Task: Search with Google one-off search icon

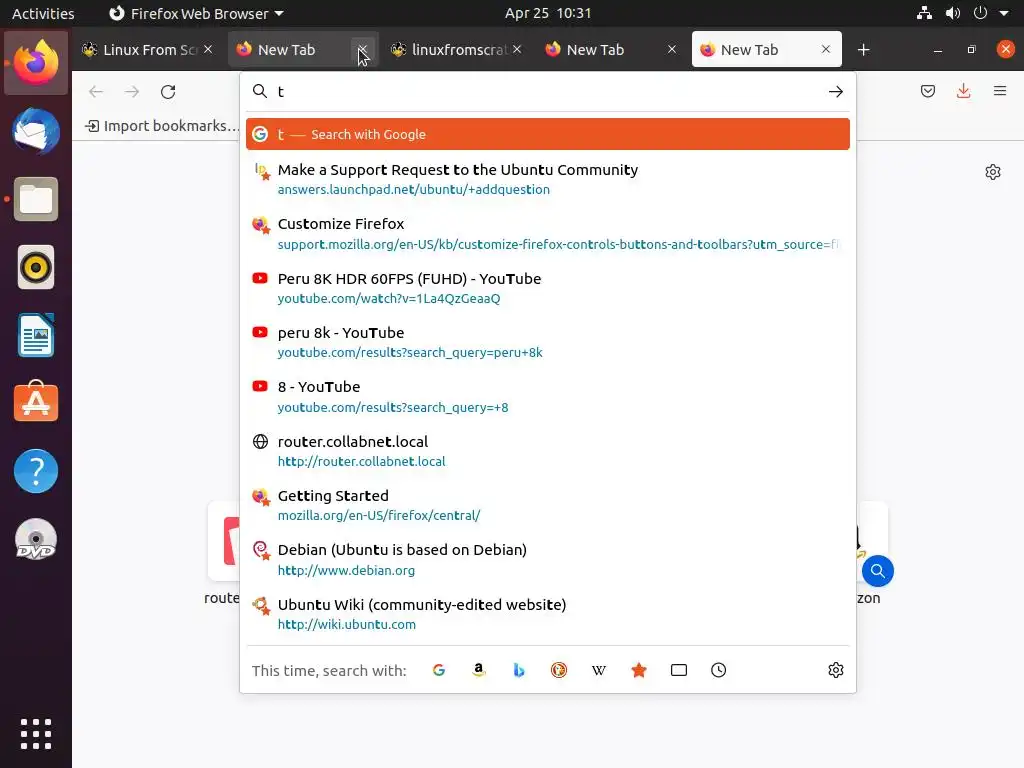Action: 439,670
